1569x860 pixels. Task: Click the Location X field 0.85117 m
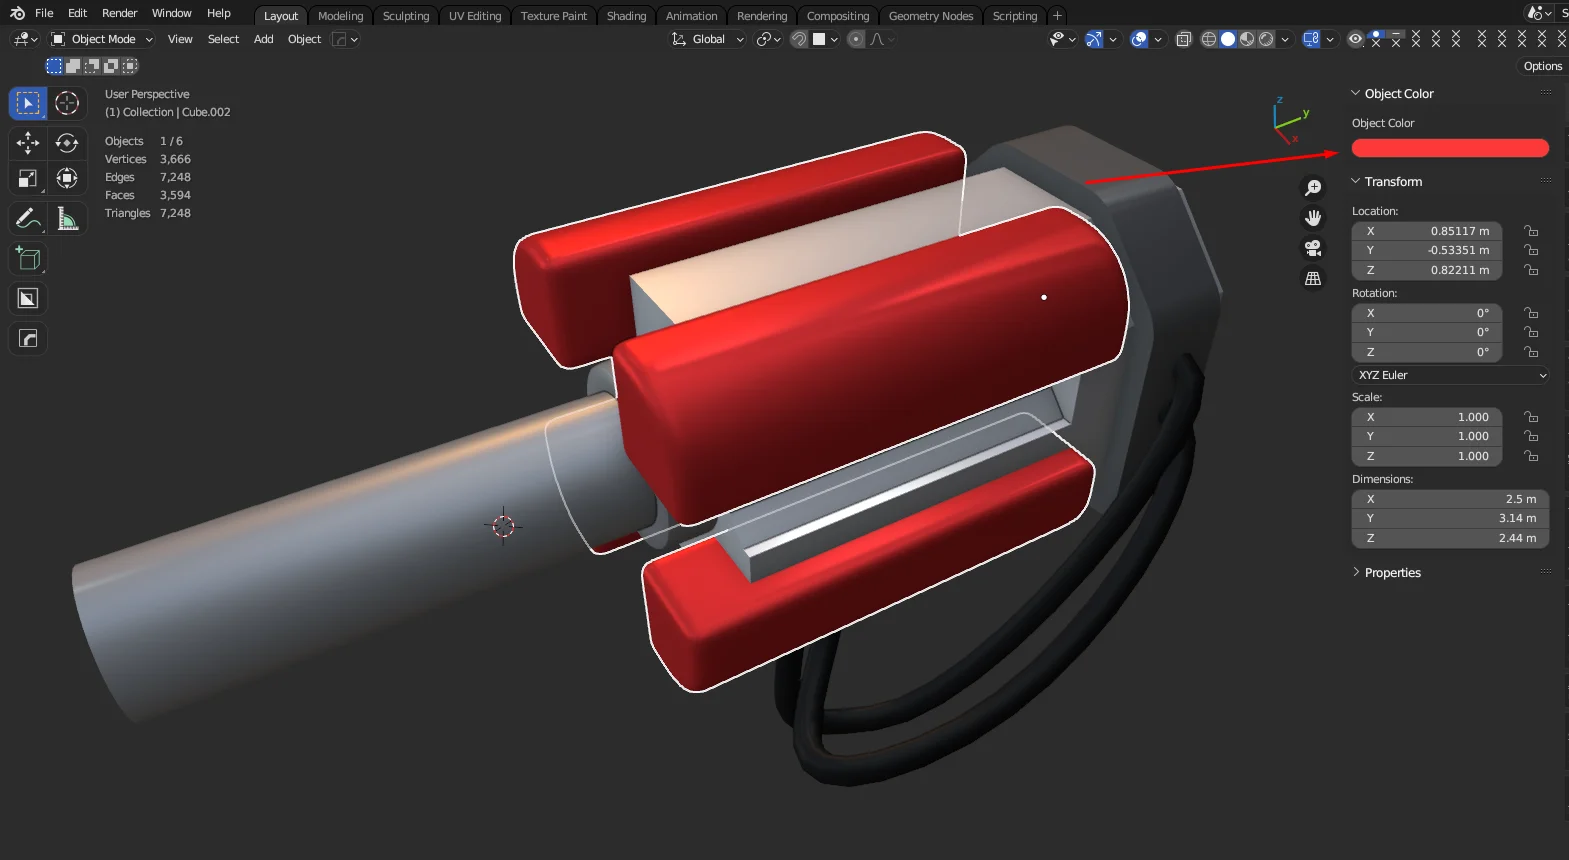[1427, 231]
